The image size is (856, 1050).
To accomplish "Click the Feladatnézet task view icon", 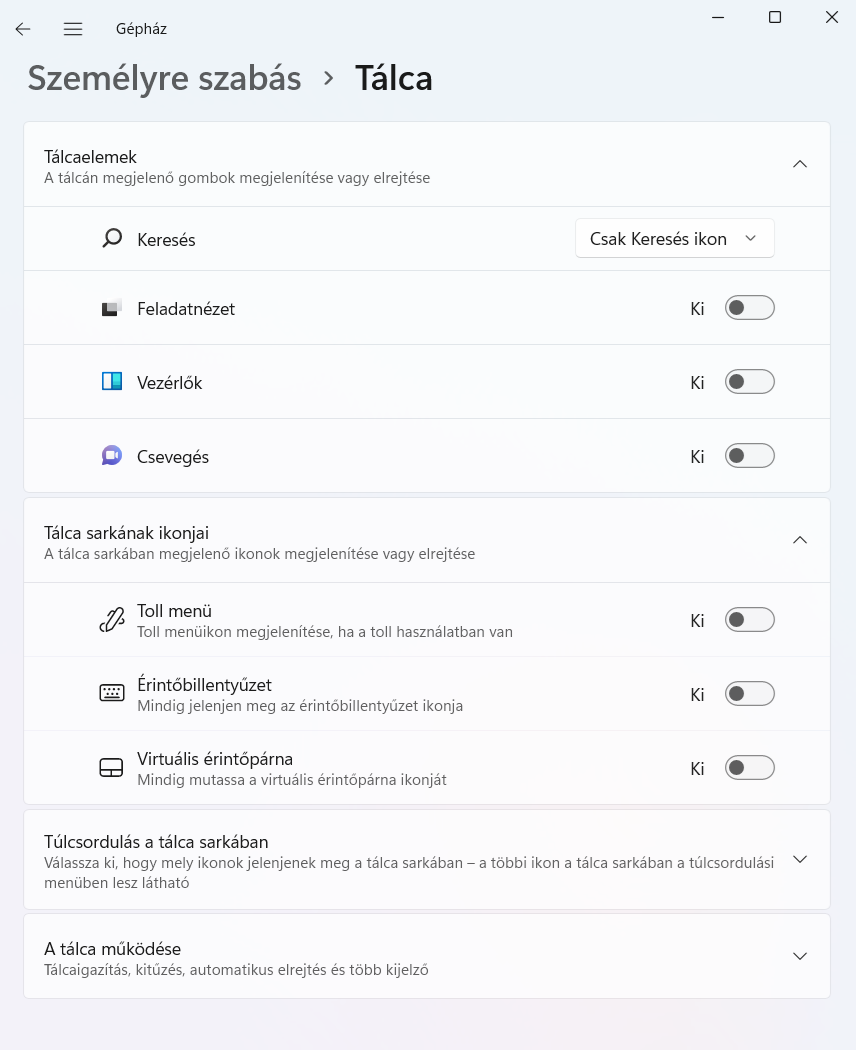I will tap(112, 309).
